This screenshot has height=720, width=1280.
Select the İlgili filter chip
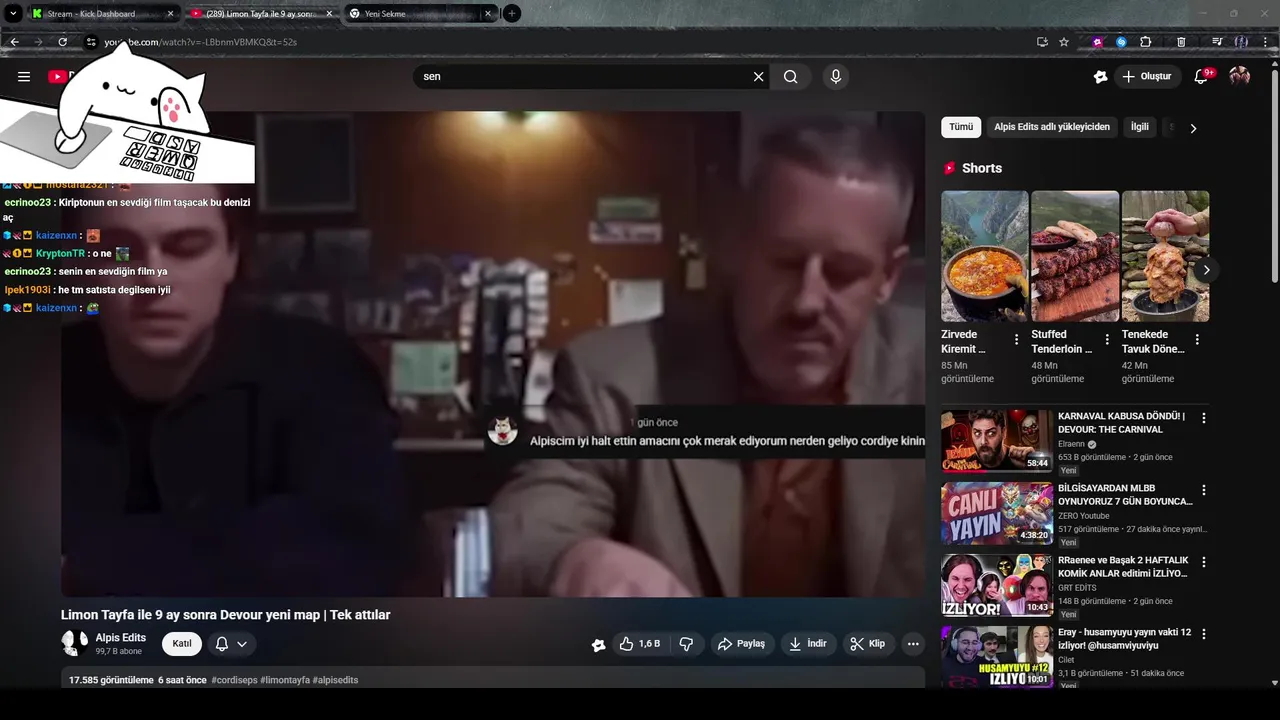[1140, 127]
